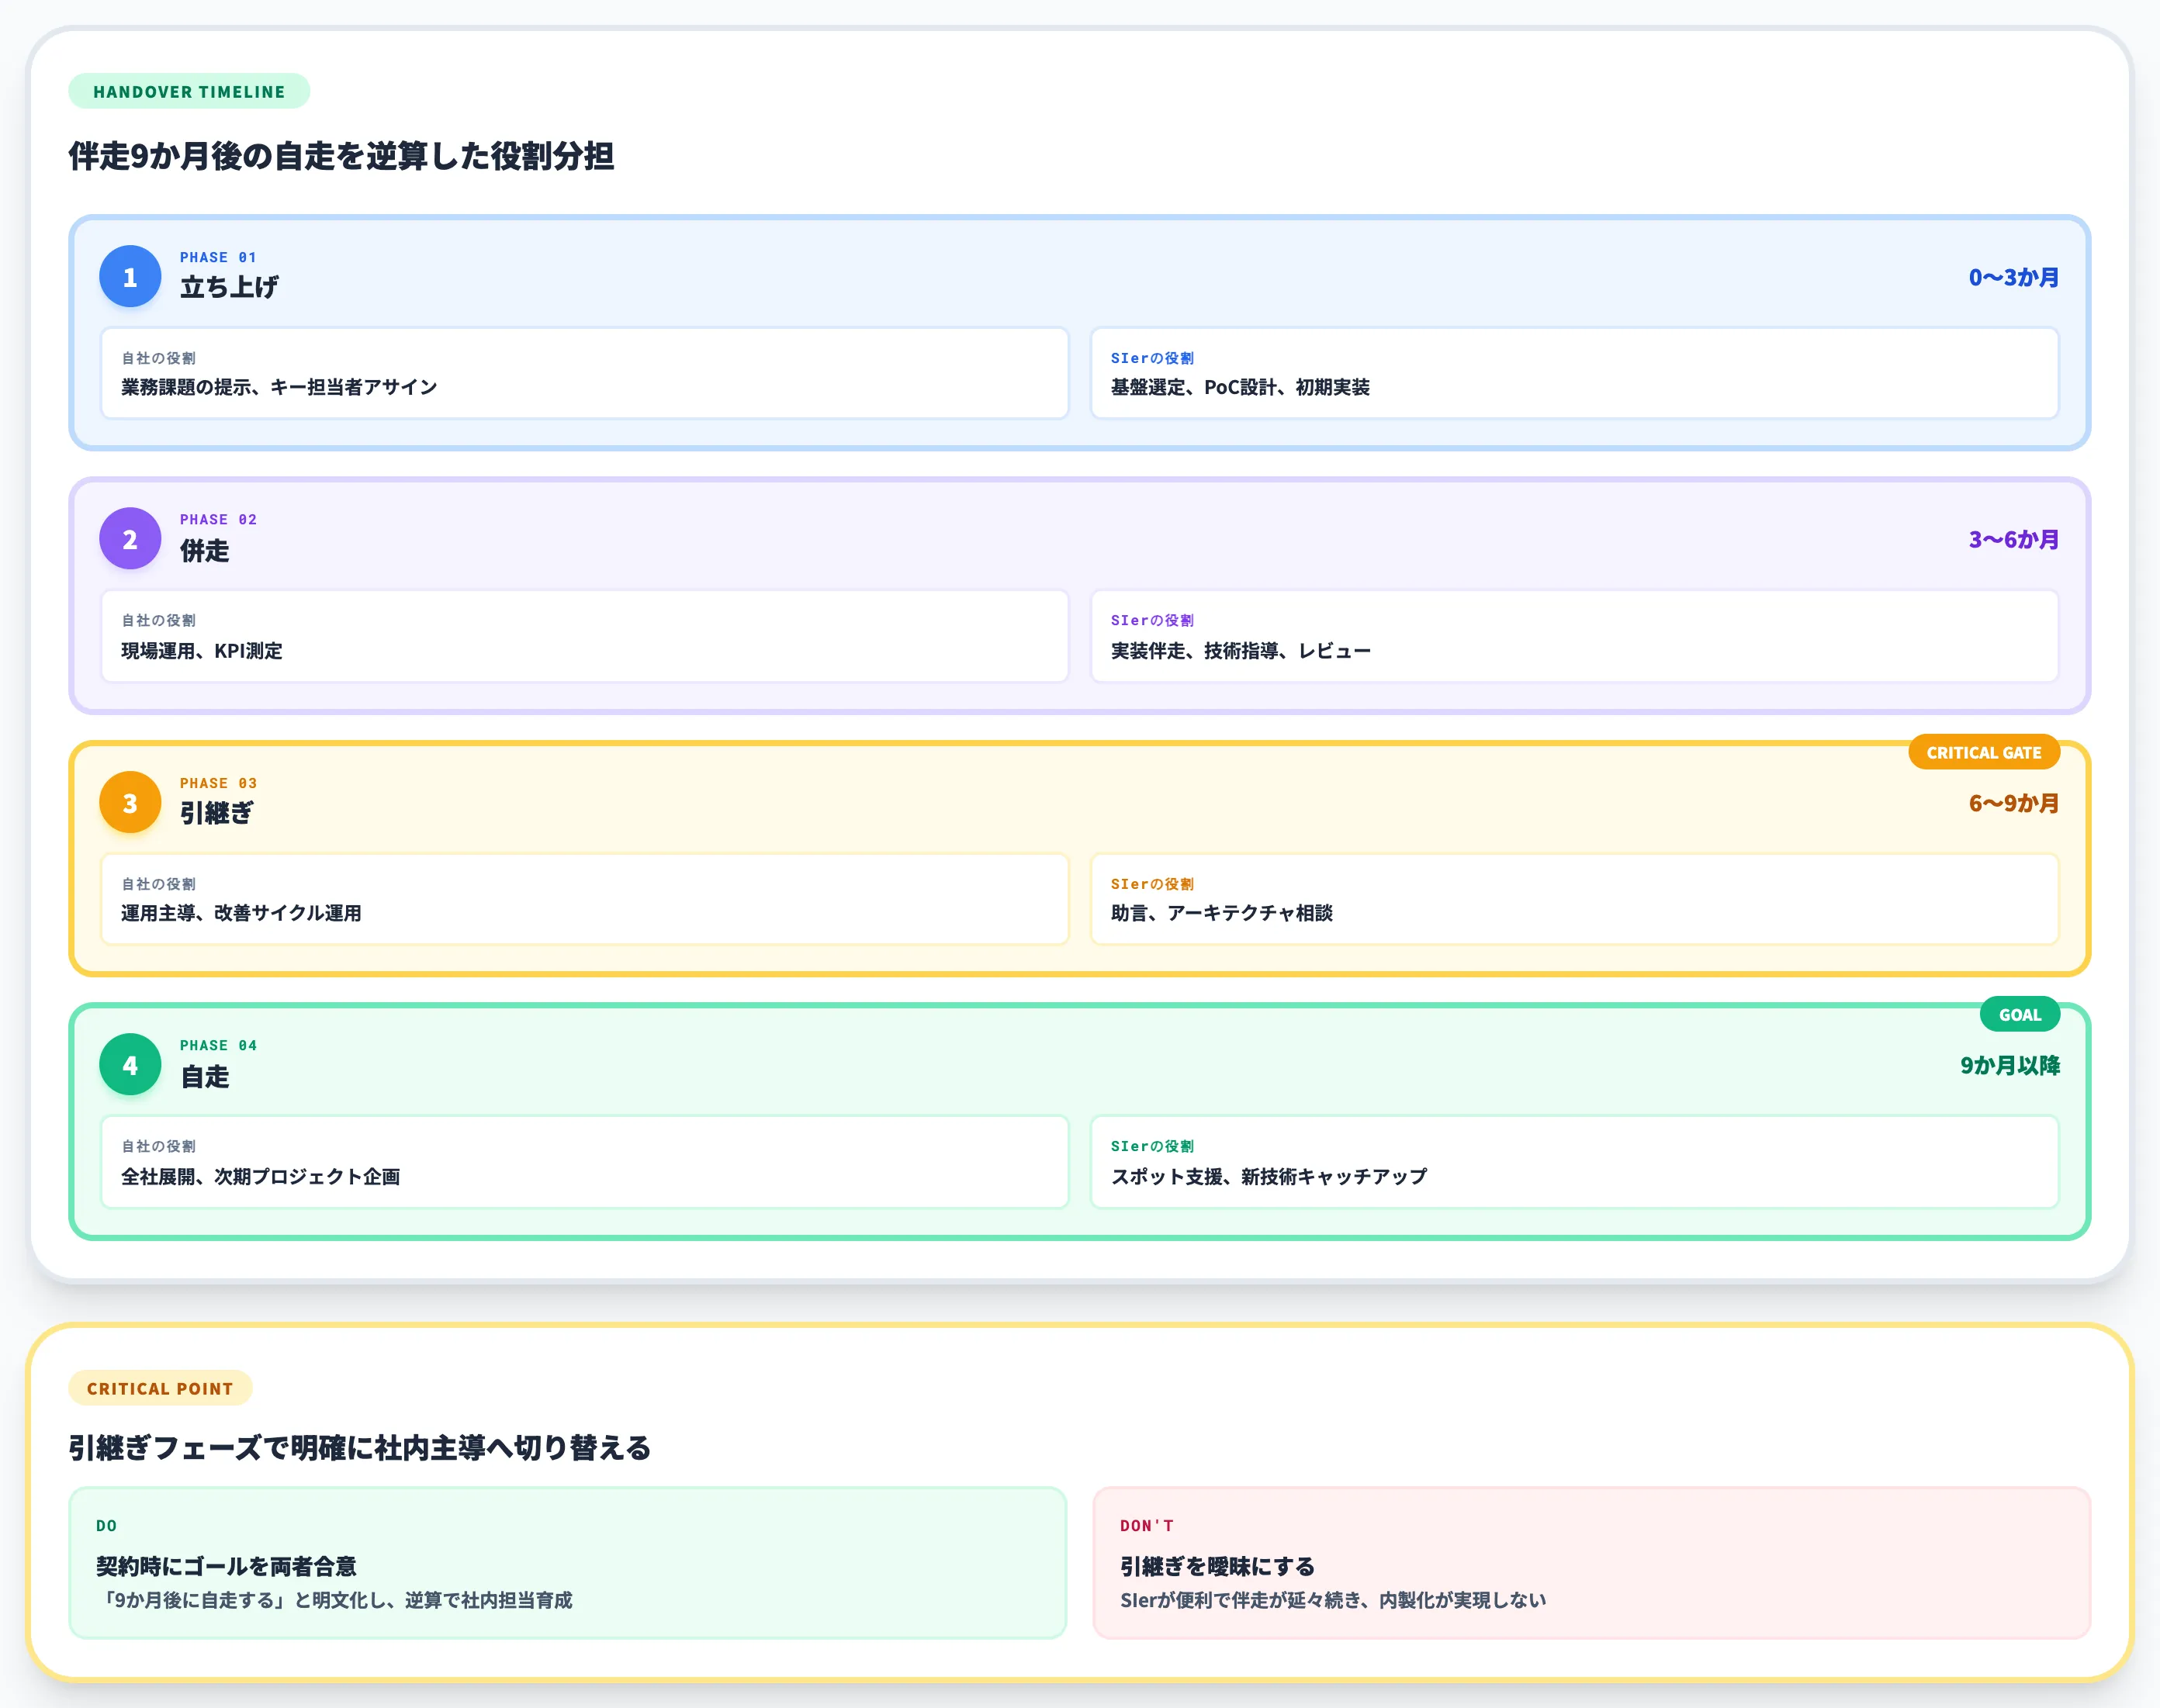Image resolution: width=2160 pixels, height=1708 pixels.
Task: Click the purple phase 2 number circle
Action: (130, 538)
